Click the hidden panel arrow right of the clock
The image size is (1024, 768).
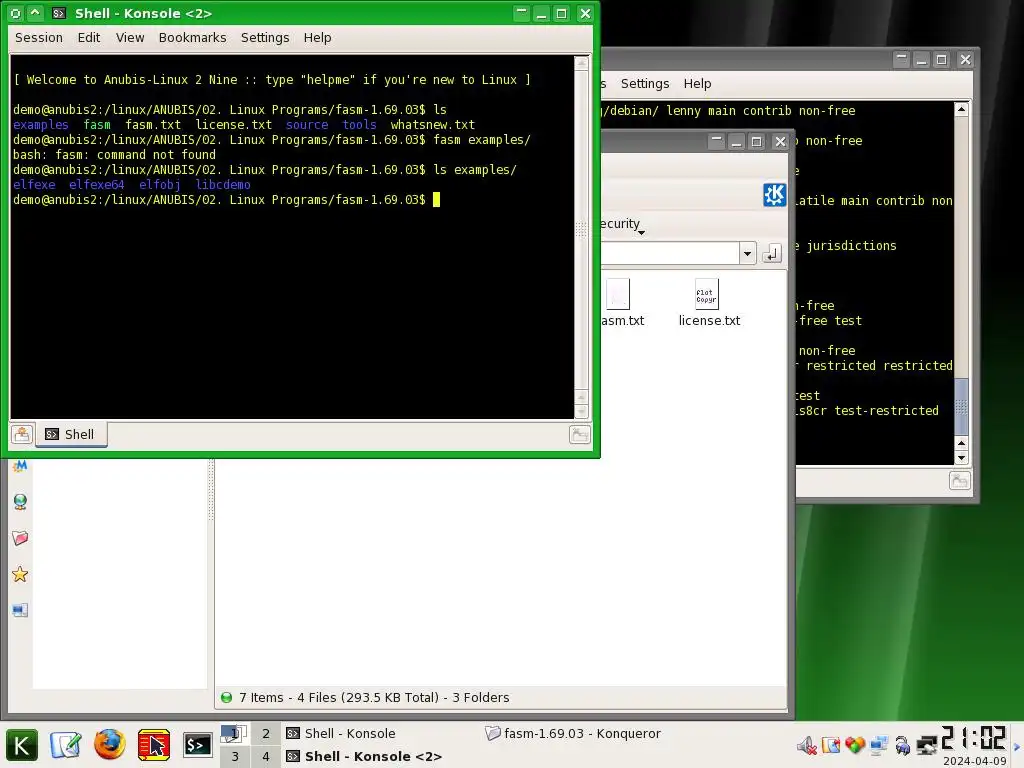pos(1017,747)
